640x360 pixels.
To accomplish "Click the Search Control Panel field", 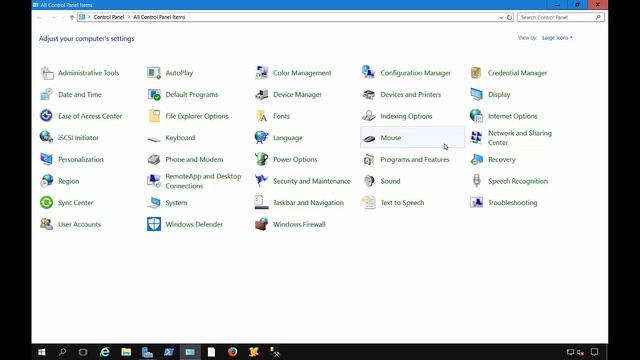I will (x=561, y=17).
